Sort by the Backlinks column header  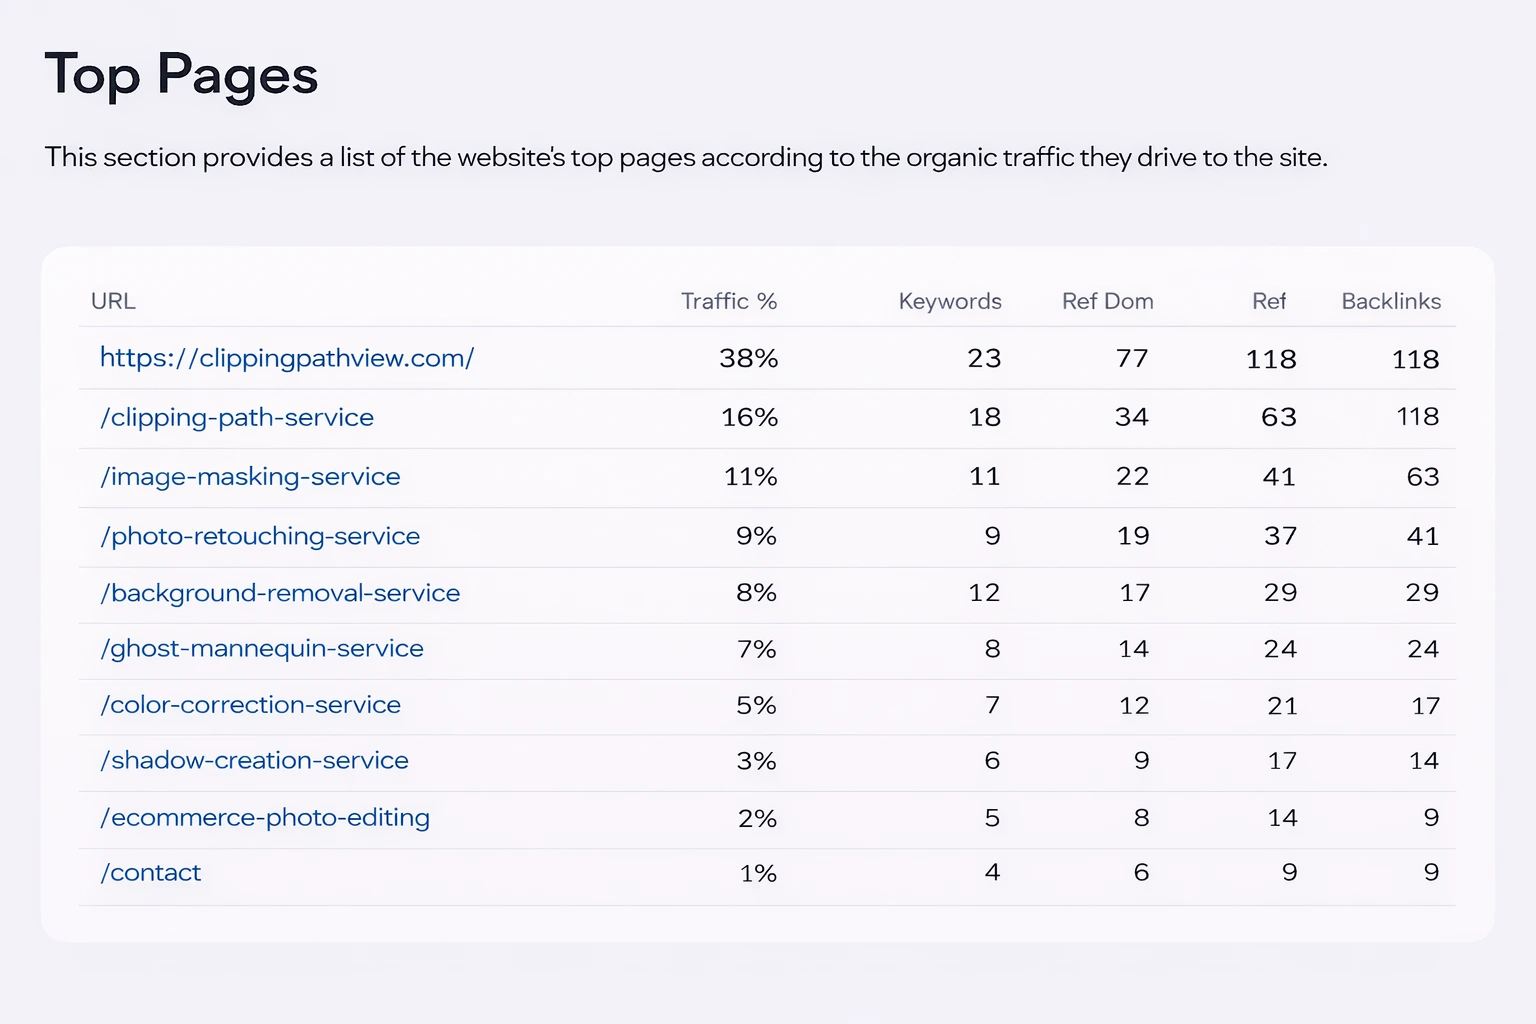coord(1391,301)
